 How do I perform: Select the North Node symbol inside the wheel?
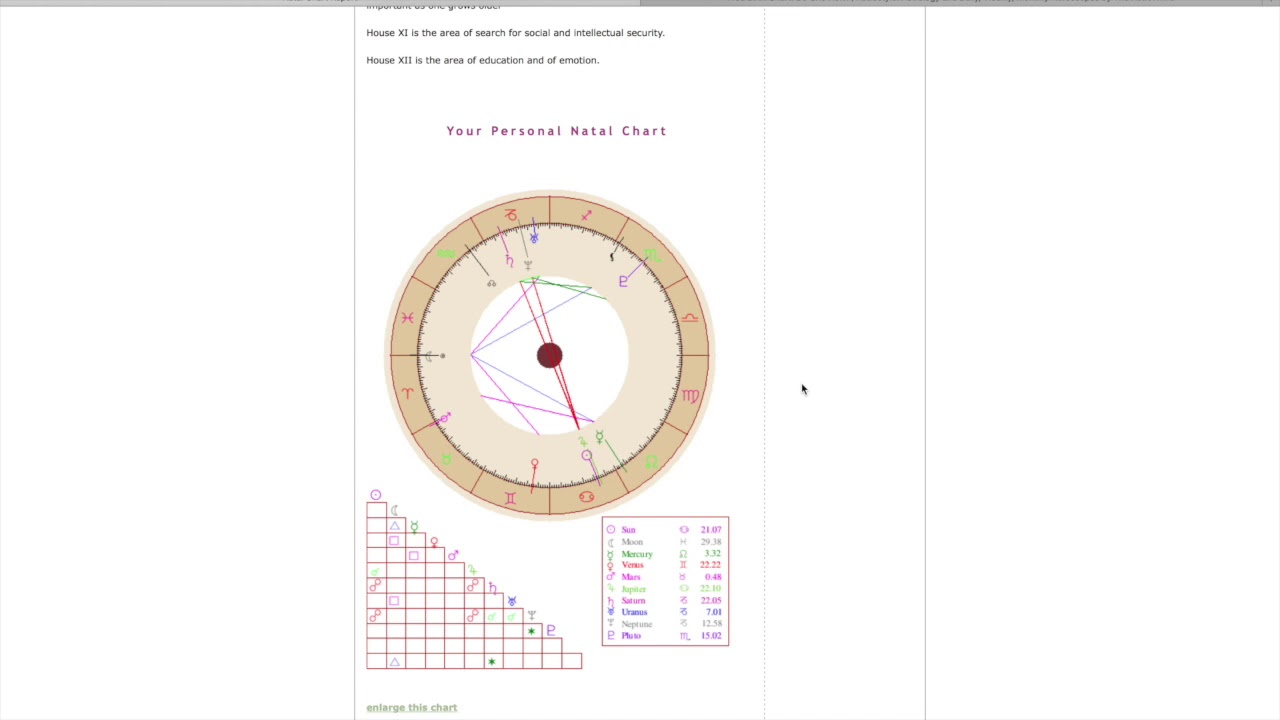coord(491,283)
